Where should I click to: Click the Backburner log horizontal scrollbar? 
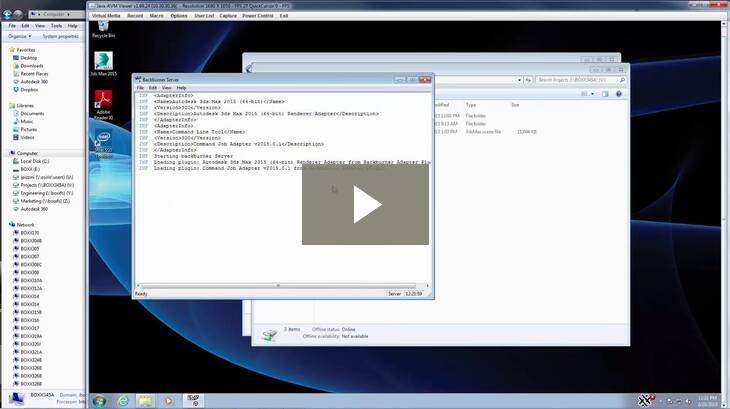tap(278, 286)
